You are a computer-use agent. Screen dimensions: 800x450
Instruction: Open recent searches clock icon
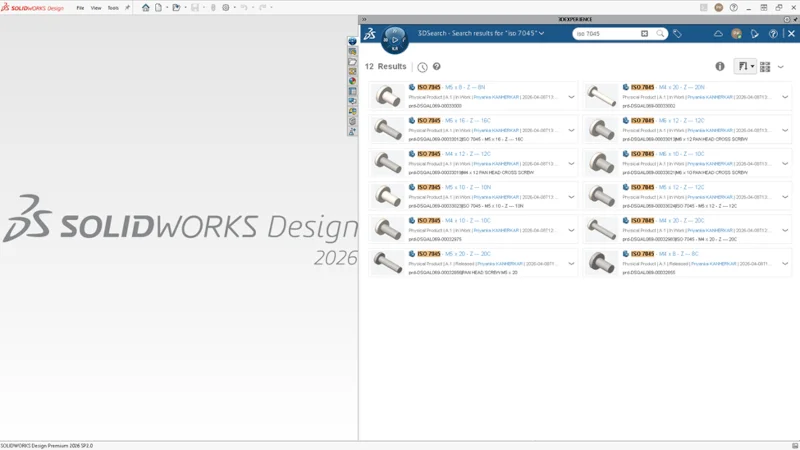422,67
